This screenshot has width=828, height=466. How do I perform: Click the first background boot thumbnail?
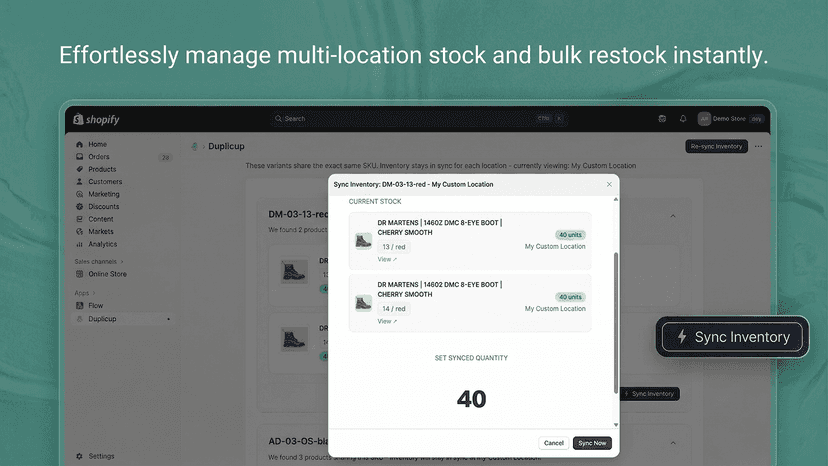click(x=294, y=272)
